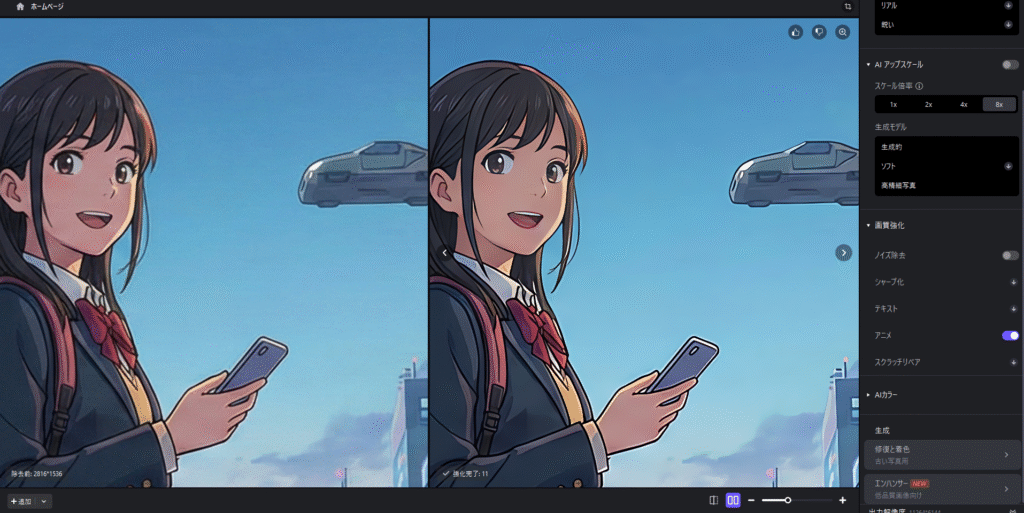1024x513 pixels.
Task: Switch to the single-pane view icon
Action: tap(713, 500)
